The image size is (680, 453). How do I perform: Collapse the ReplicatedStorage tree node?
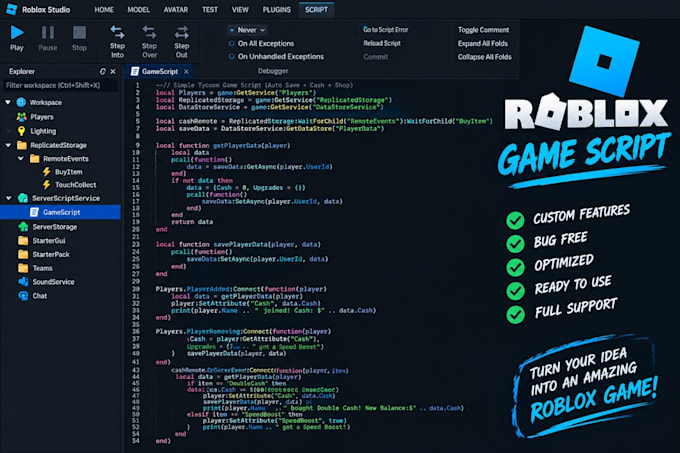(x=8, y=145)
